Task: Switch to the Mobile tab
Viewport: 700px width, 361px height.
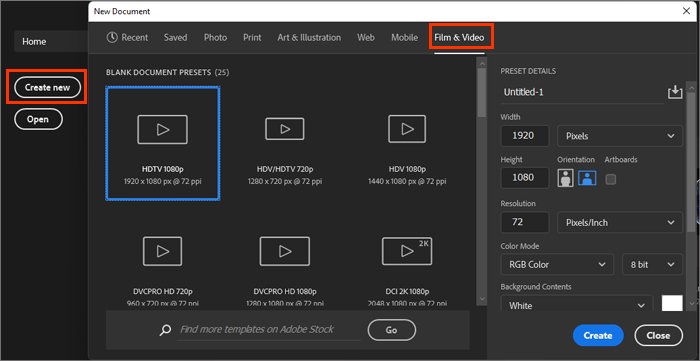Action: pyautogui.click(x=404, y=37)
